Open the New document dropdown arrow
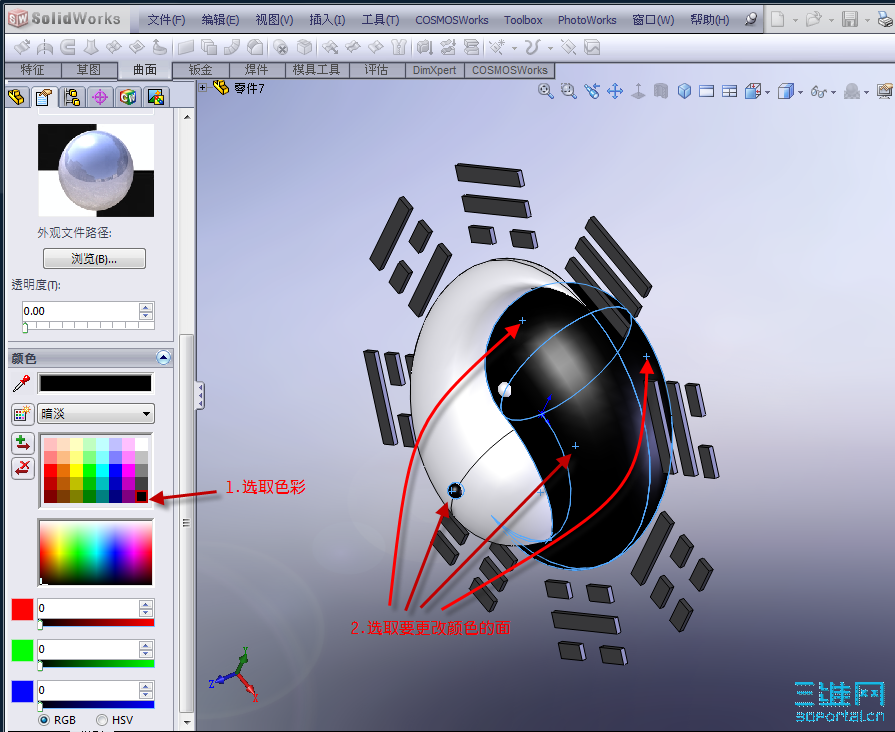895x732 pixels. coord(795,21)
